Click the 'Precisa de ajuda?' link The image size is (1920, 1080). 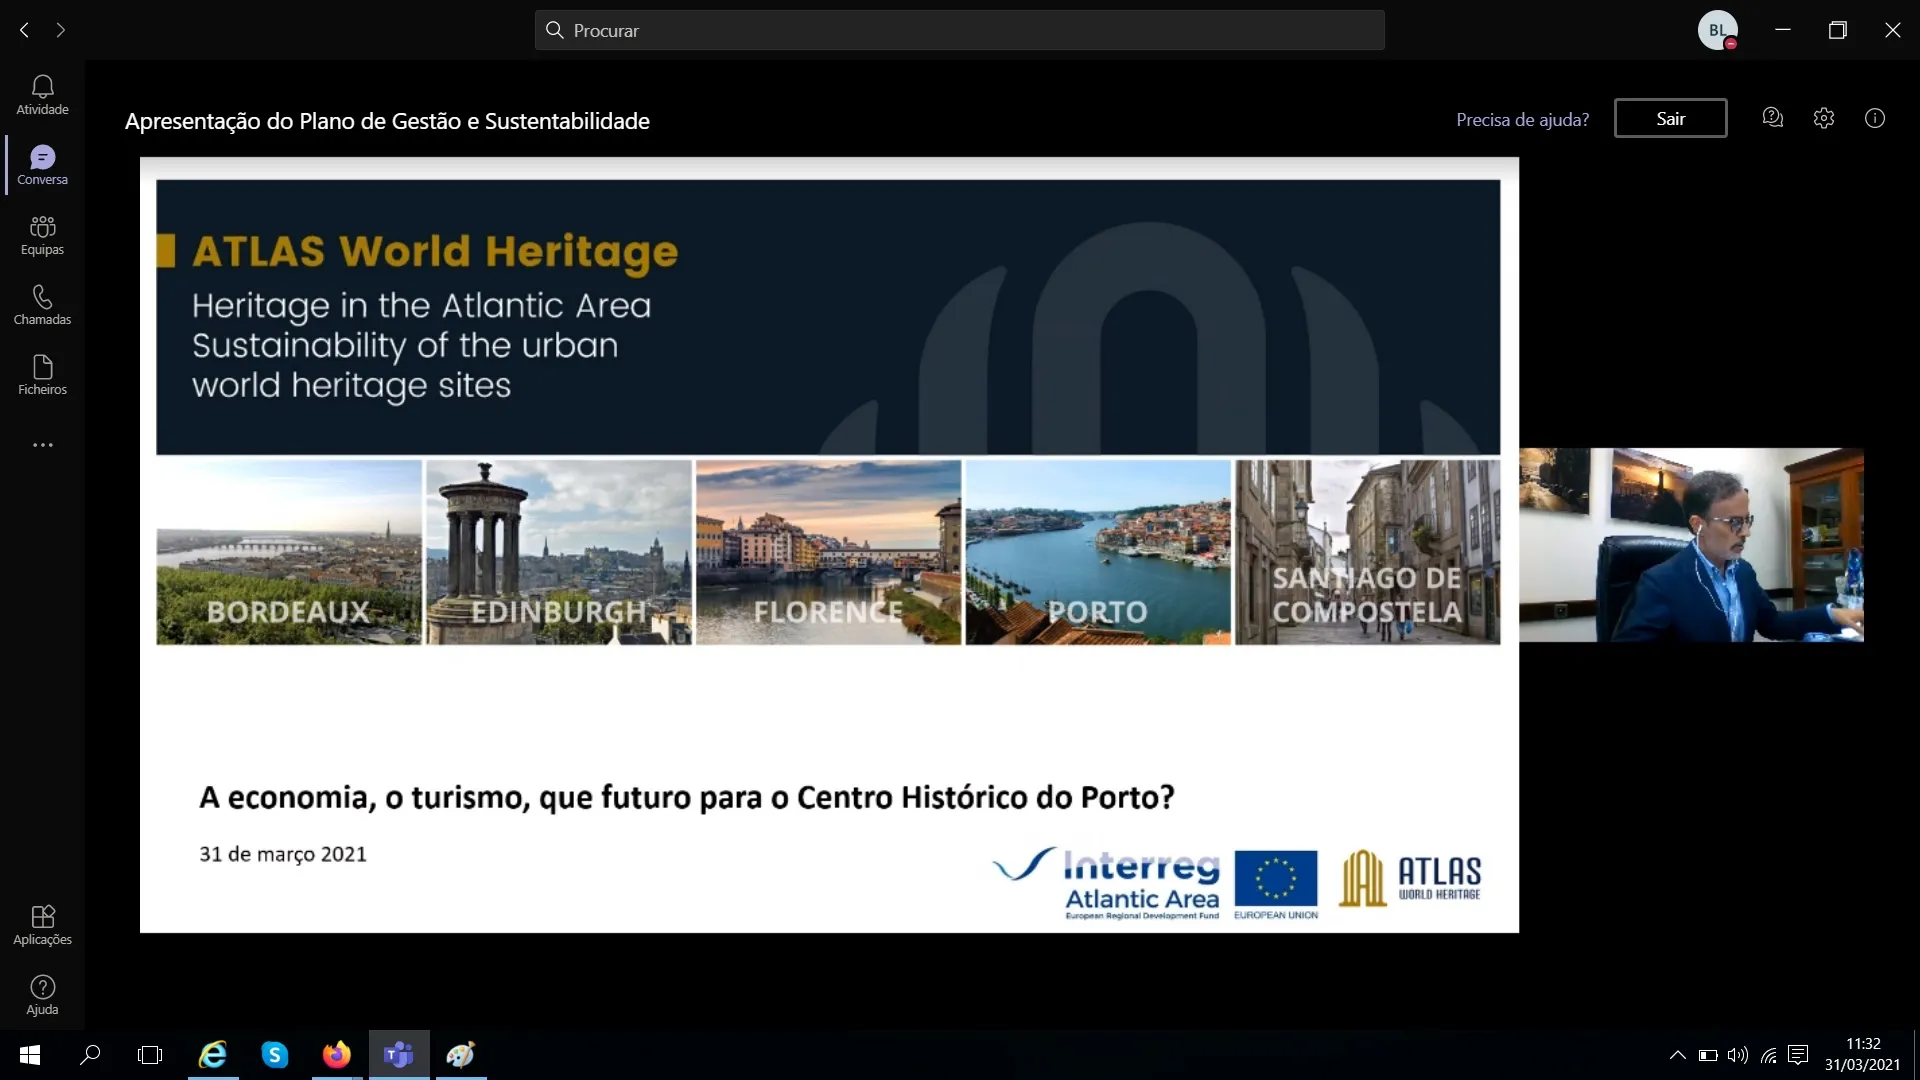coord(1522,119)
